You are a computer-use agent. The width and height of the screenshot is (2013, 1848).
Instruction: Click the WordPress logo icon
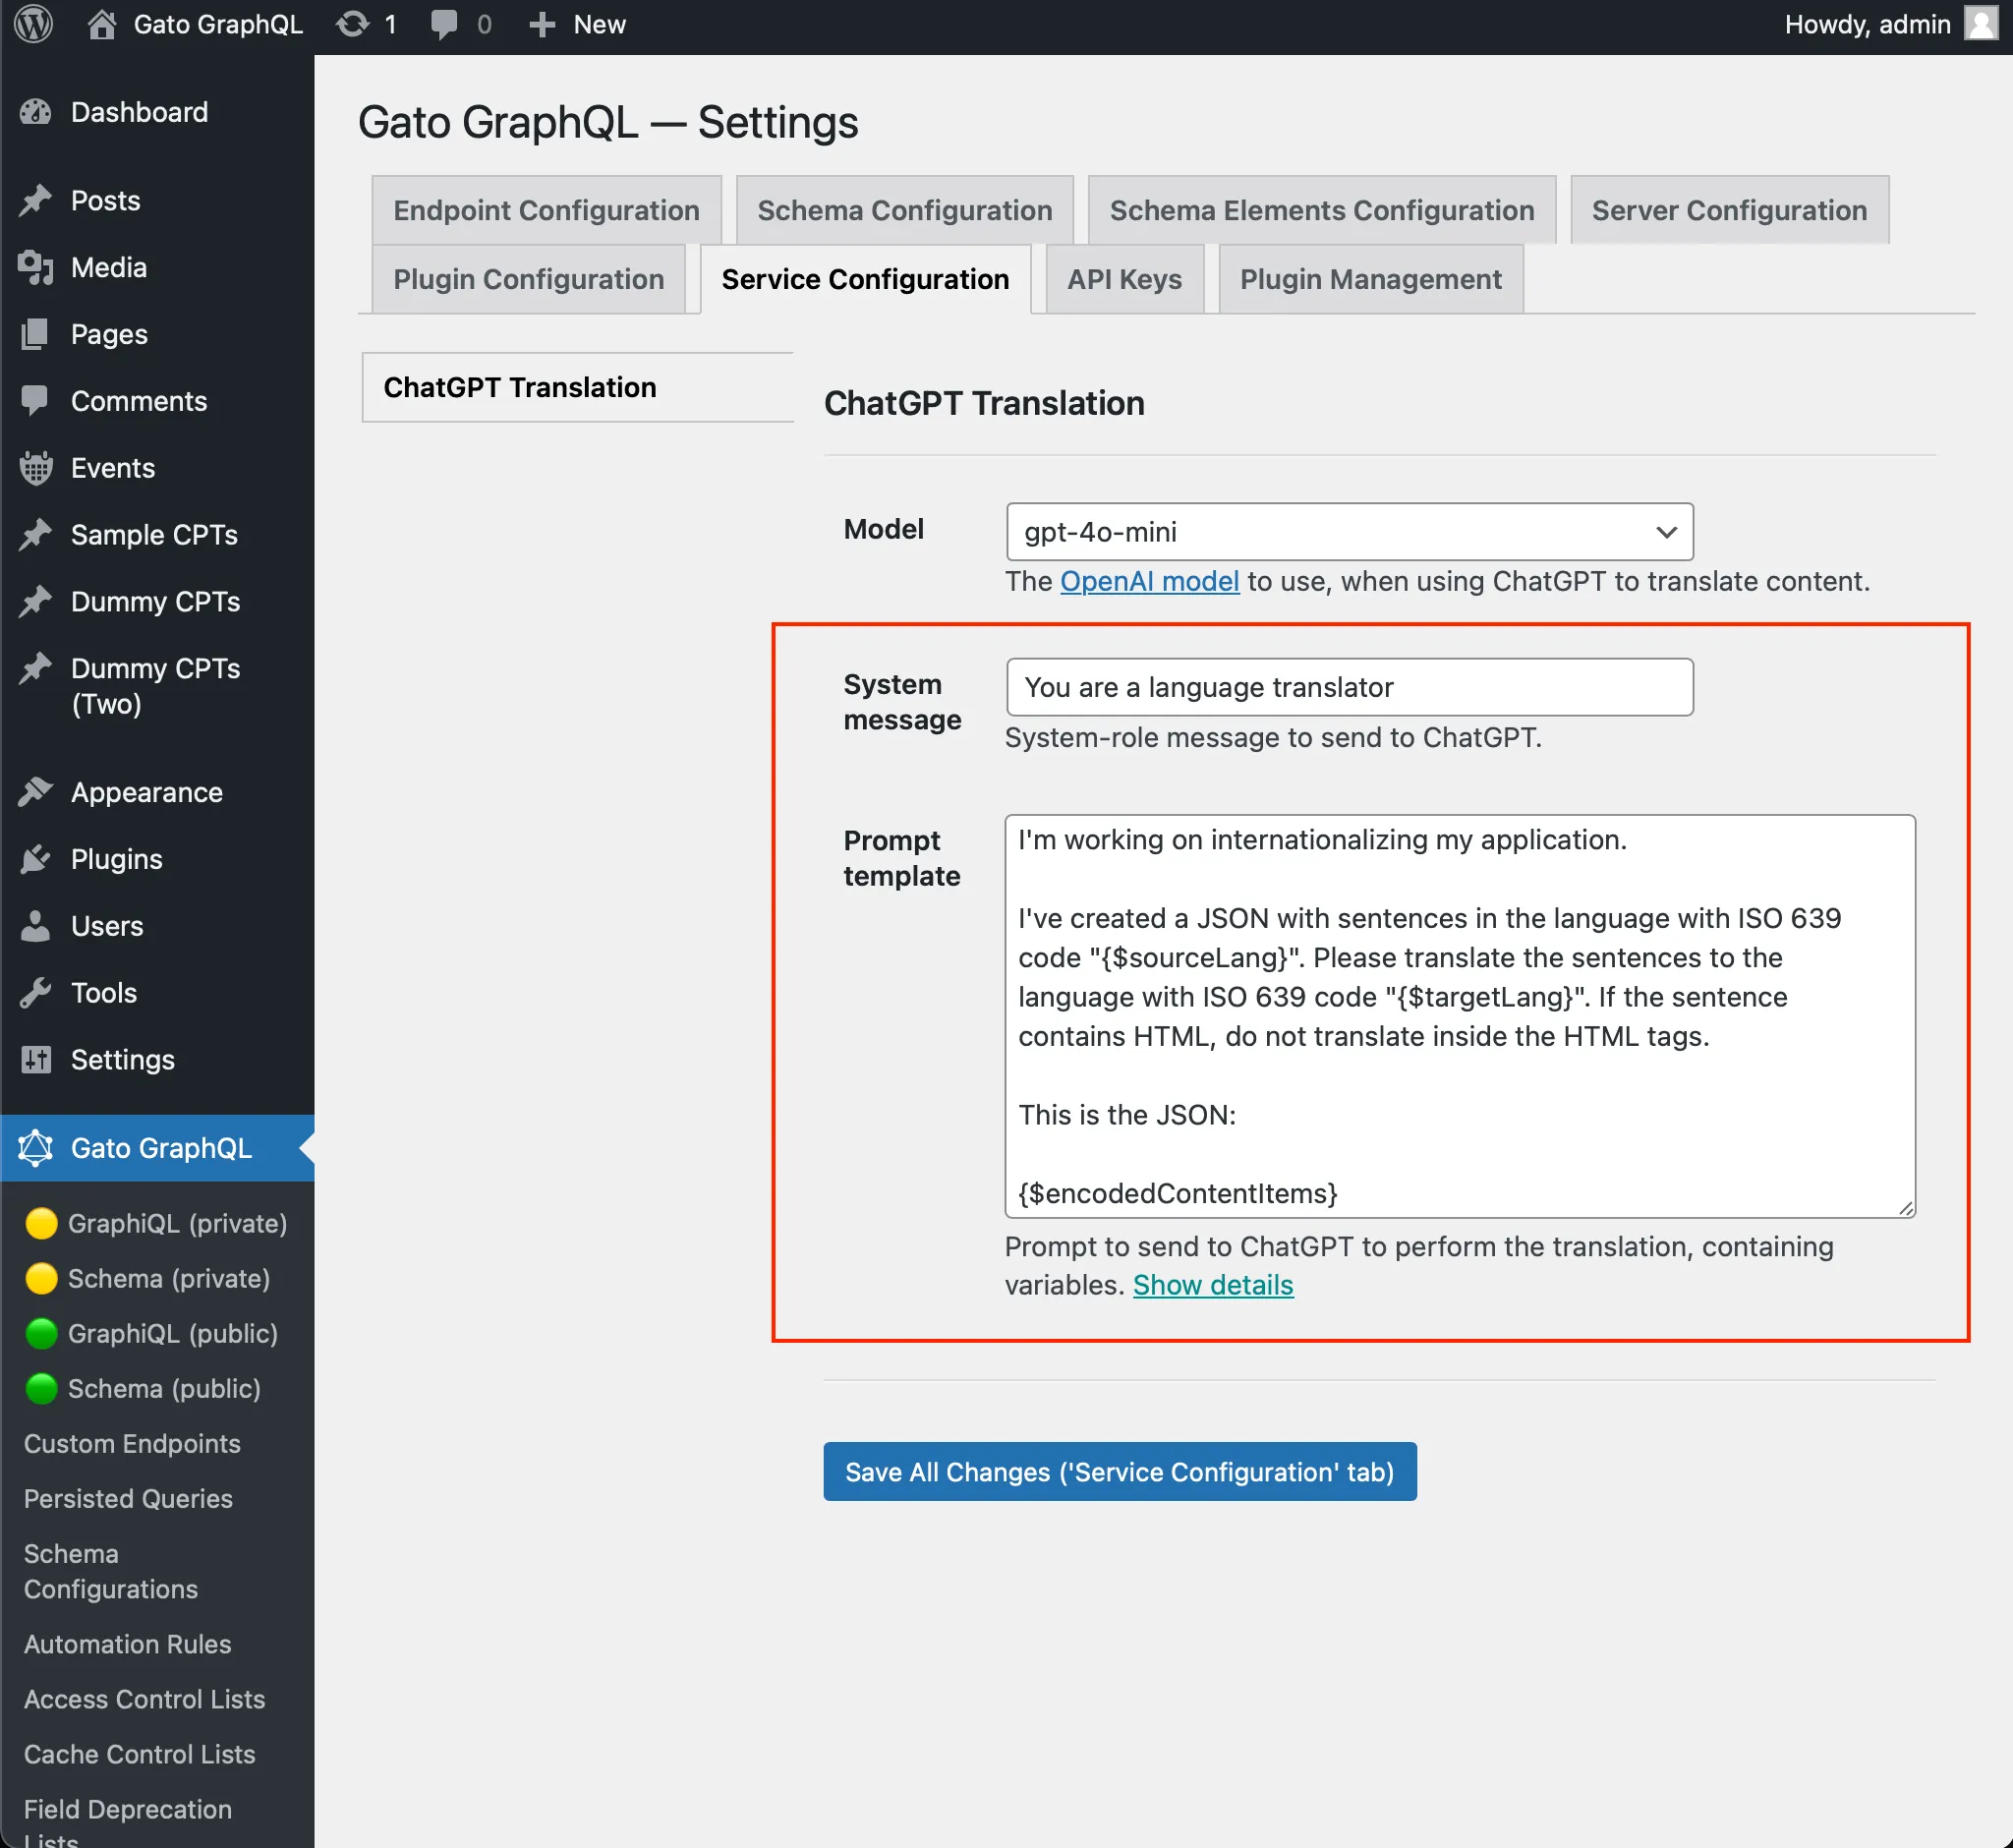(34, 24)
